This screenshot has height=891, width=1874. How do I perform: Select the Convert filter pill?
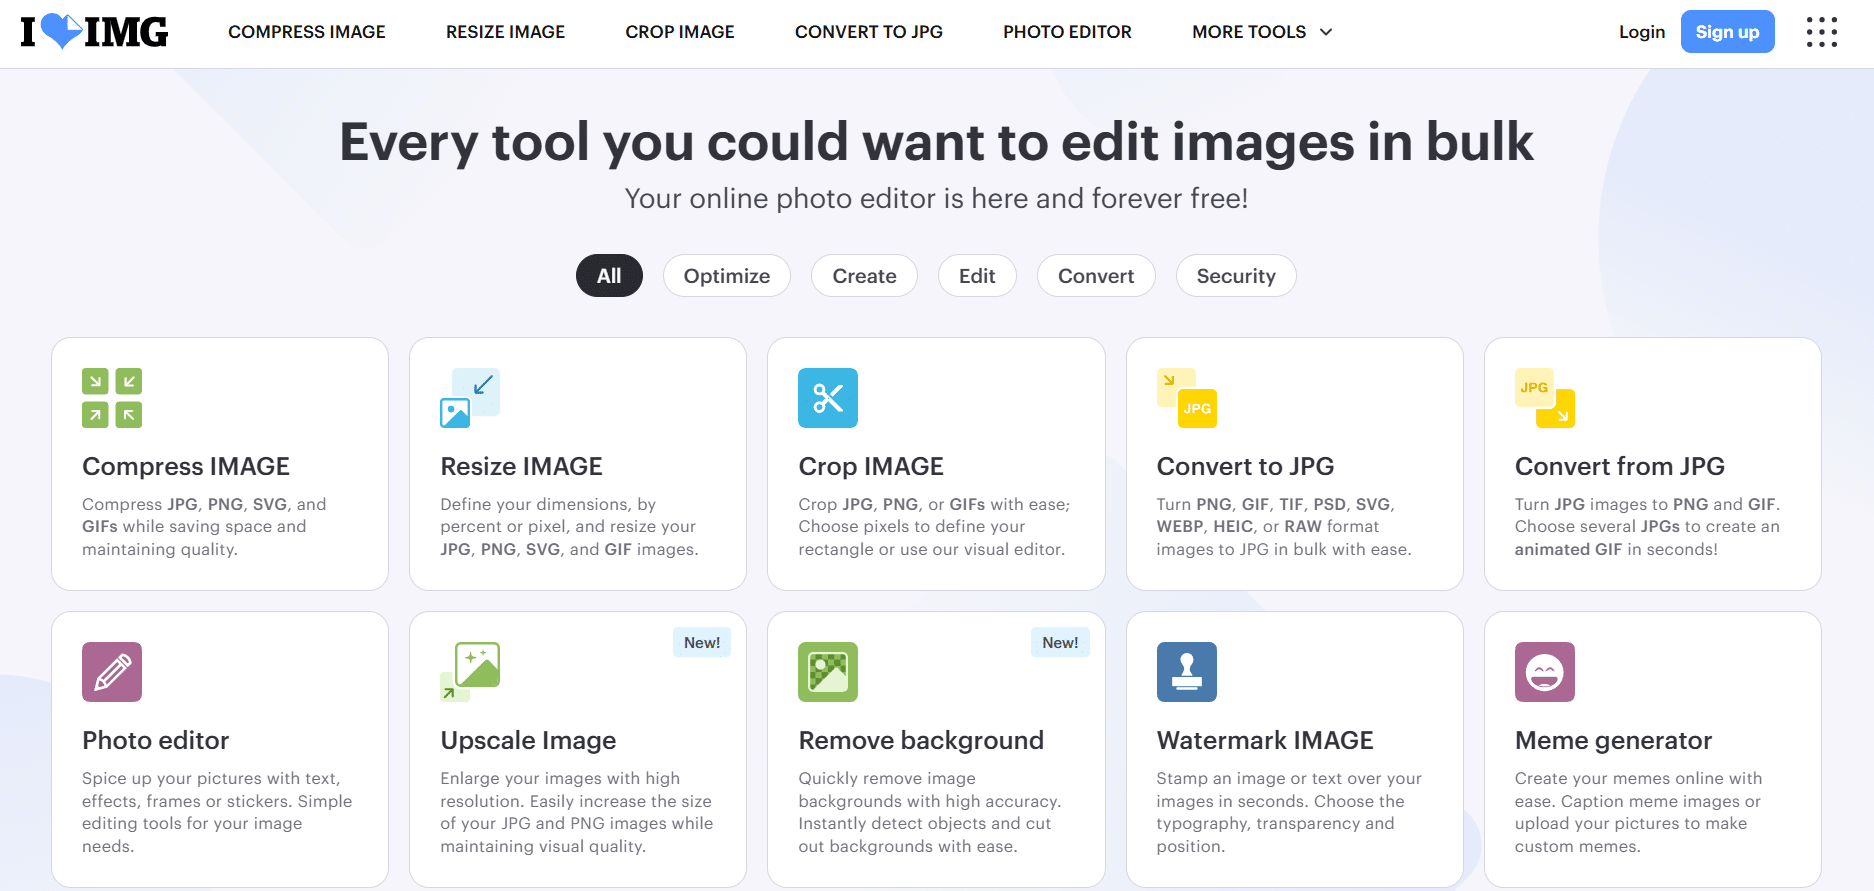1096,276
